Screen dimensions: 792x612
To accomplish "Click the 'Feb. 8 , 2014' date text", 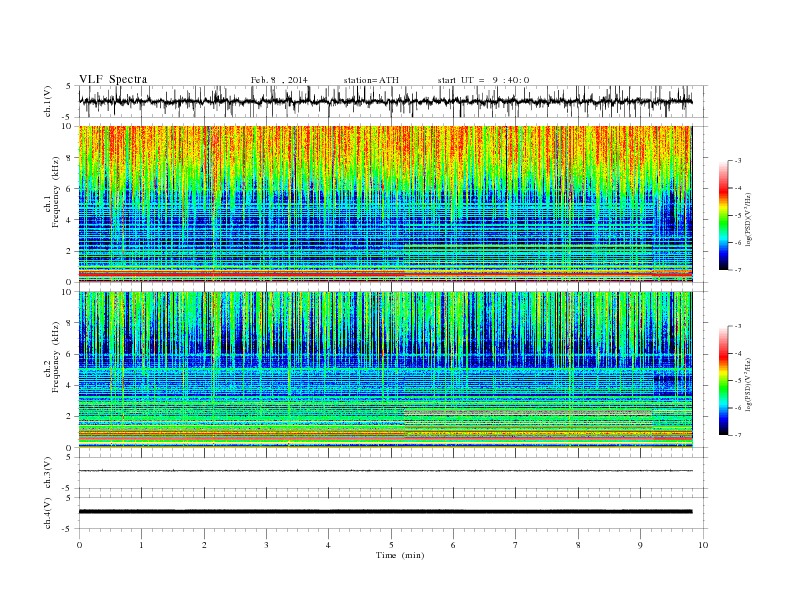I will [279, 80].
